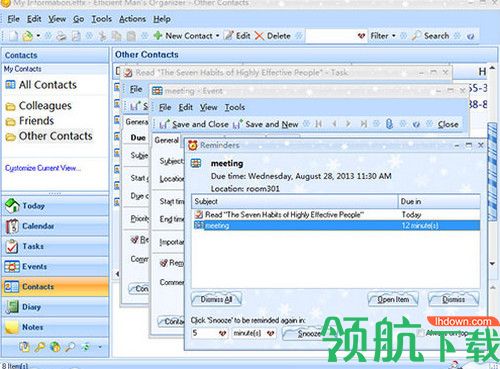Click the main list scroll-down arrow
This screenshot has height=369, width=500.
pos(492,264)
